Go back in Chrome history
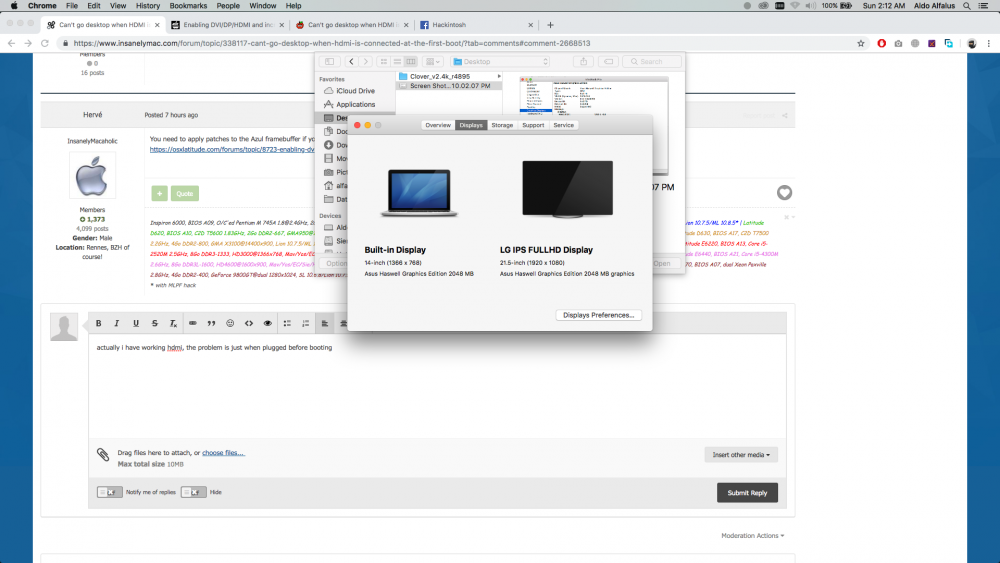The width and height of the screenshot is (1000, 563). pos(11,43)
